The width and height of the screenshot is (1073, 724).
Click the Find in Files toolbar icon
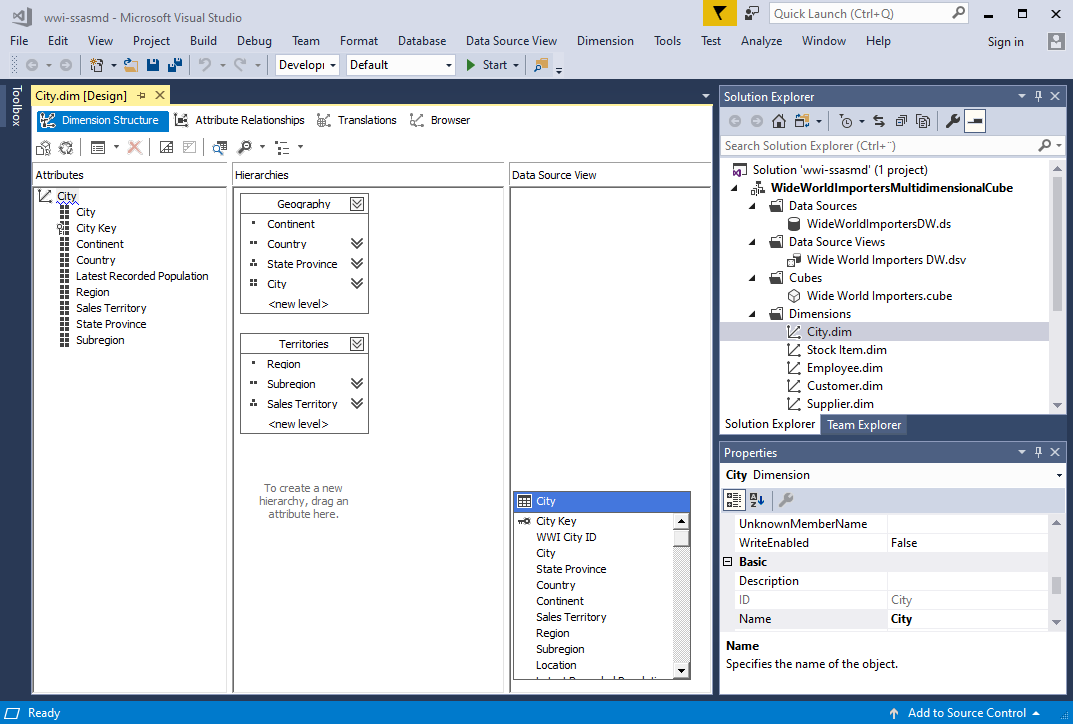[541, 65]
